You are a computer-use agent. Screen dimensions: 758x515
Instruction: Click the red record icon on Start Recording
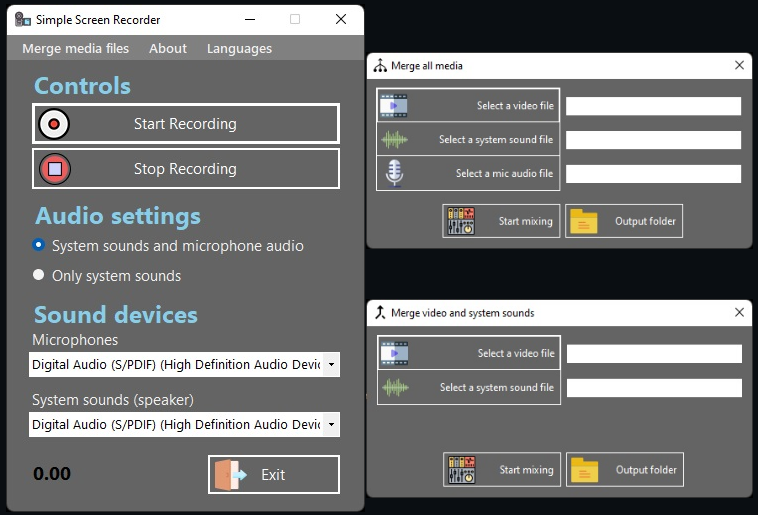click(54, 124)
